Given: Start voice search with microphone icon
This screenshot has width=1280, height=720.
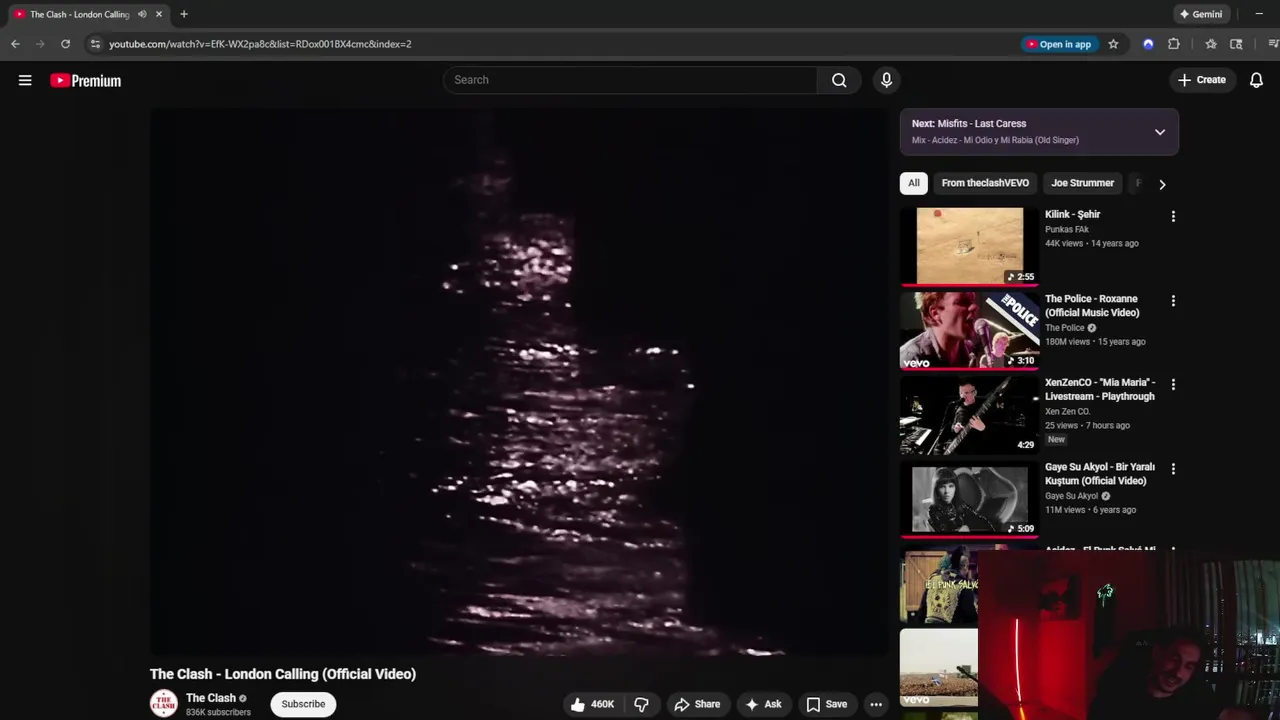Looking at the screenshot, I should (886, 80).
